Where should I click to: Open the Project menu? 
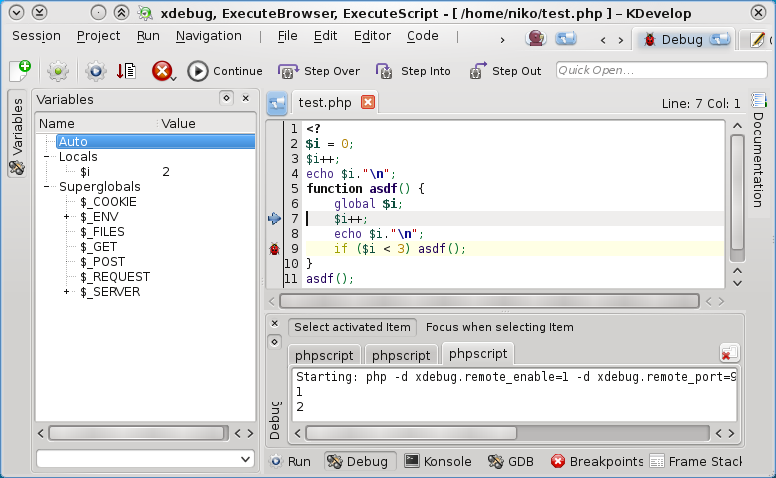(x=98, y=36)
